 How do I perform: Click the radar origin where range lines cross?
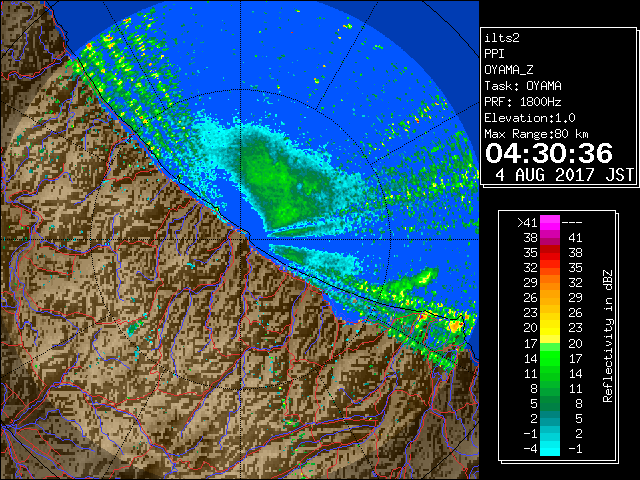tap(241, 239)
